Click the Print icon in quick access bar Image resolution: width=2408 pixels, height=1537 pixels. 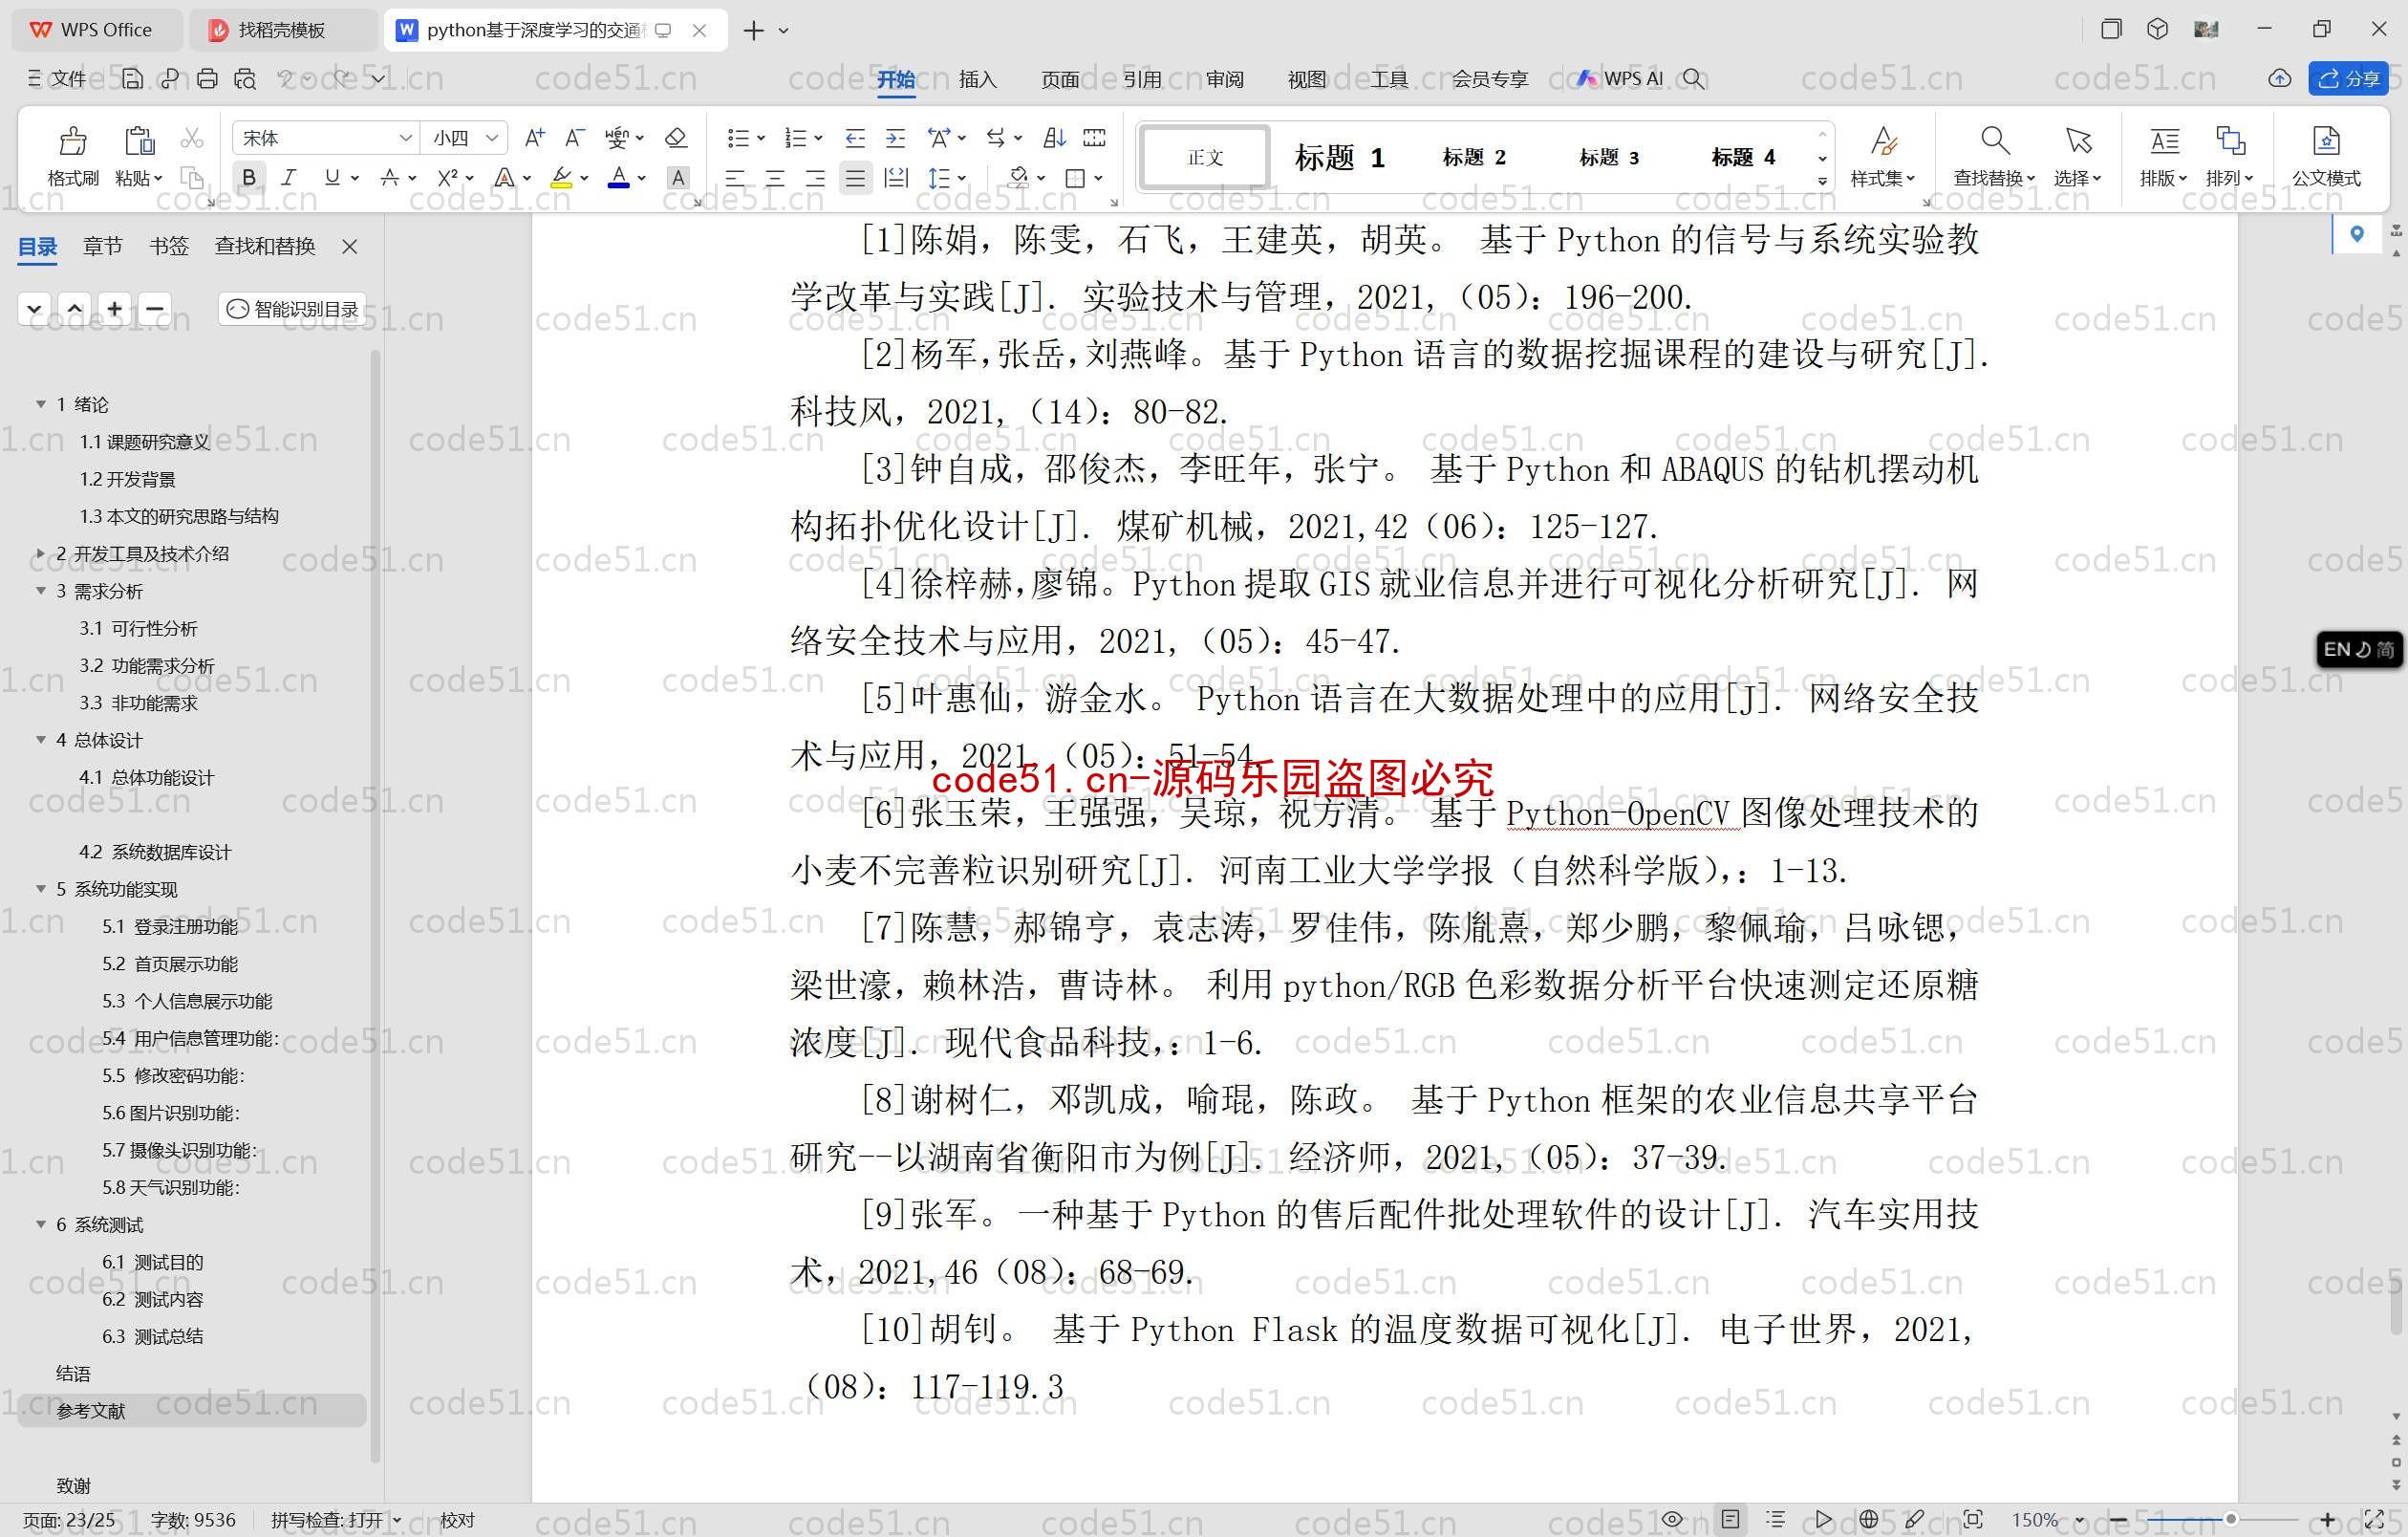[x=207, y=78]
